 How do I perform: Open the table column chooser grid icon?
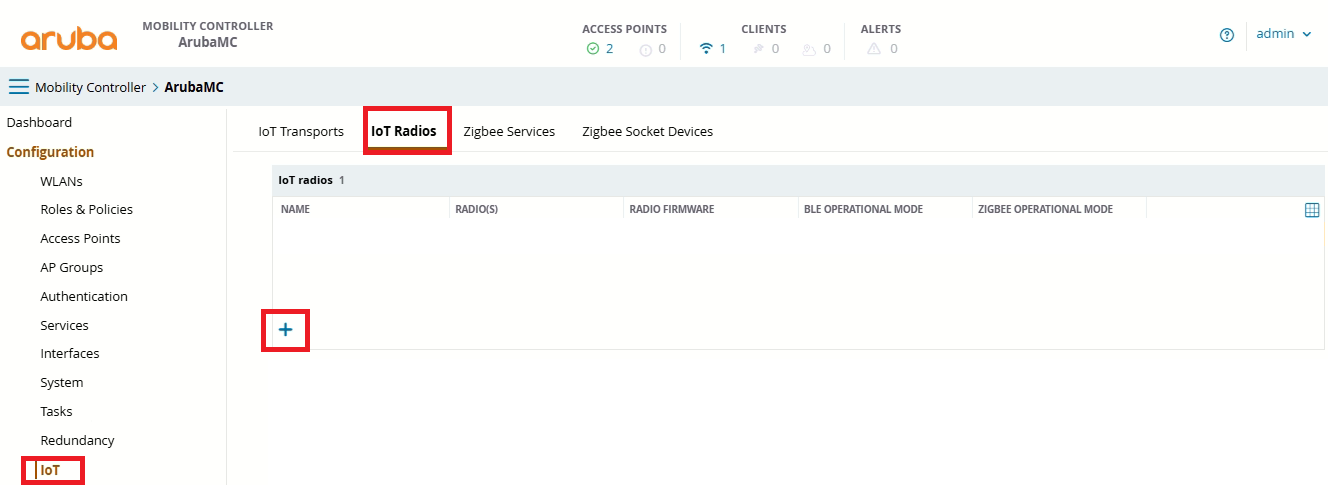[x=1312, y=210]
